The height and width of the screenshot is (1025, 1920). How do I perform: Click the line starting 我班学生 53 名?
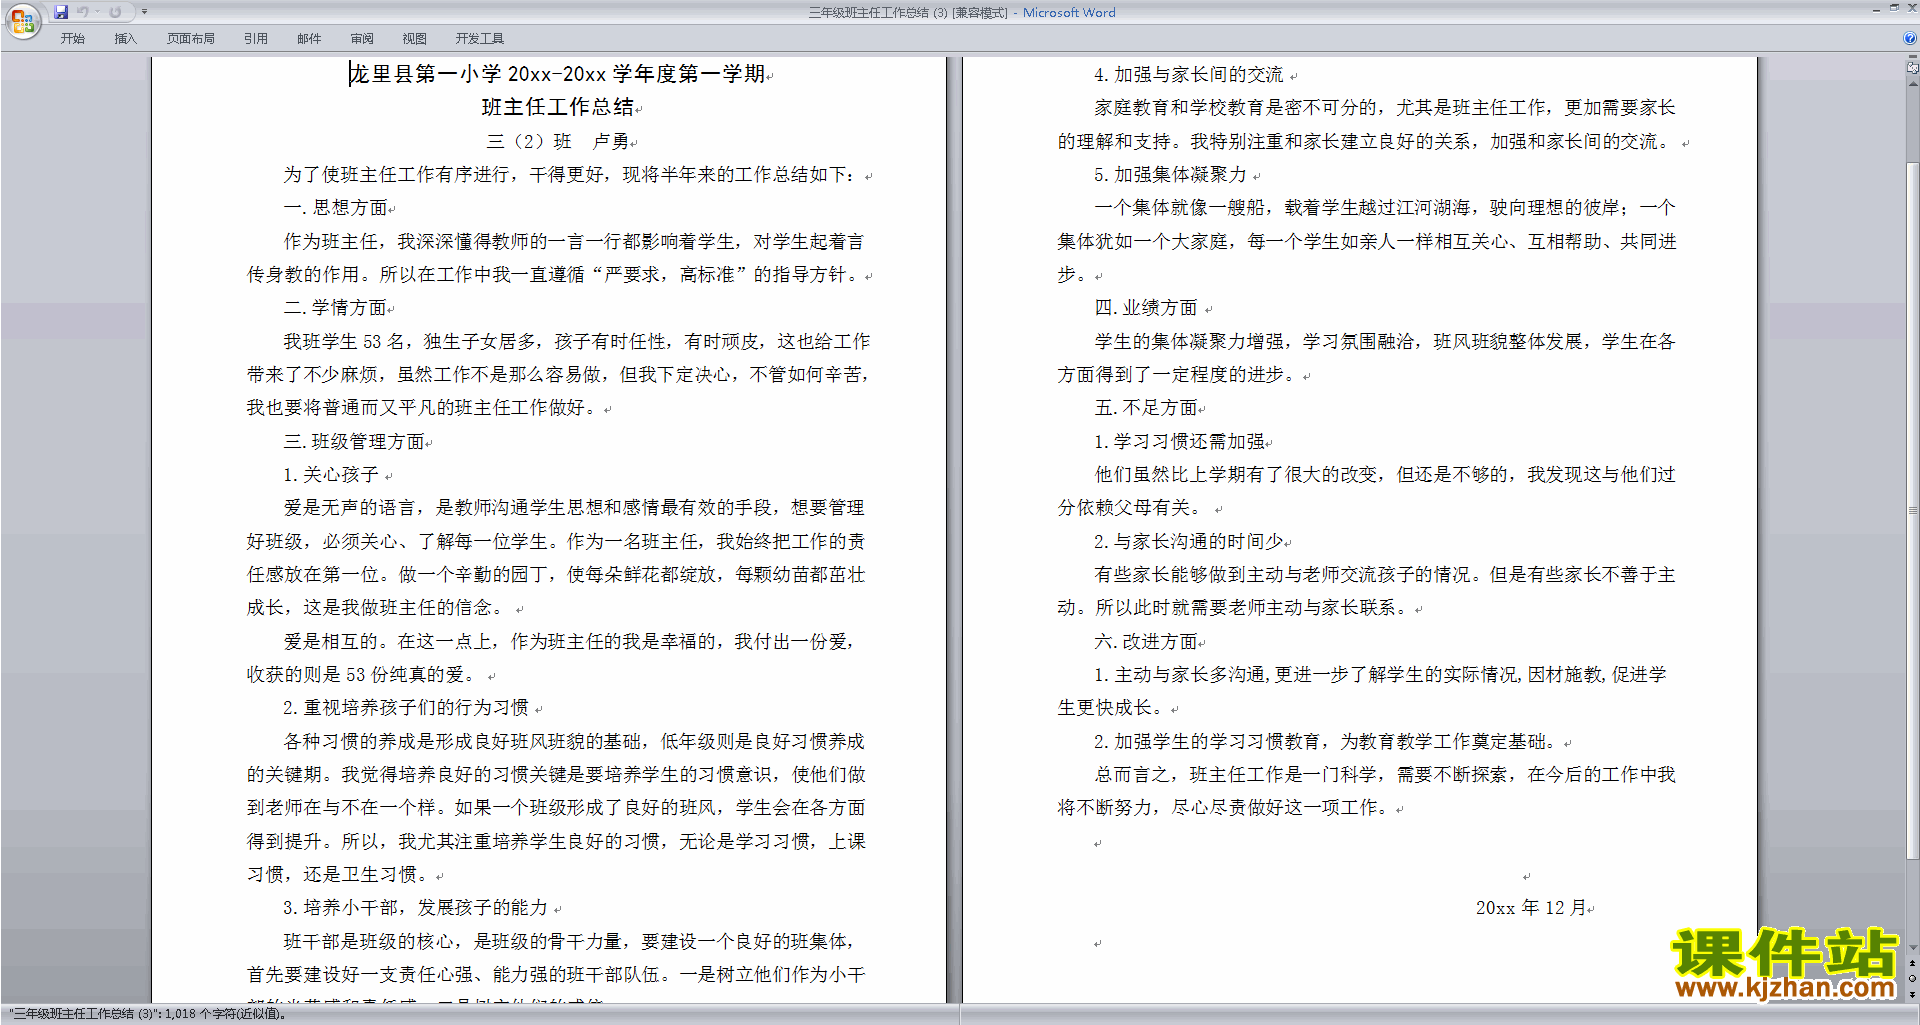point(577,342)
